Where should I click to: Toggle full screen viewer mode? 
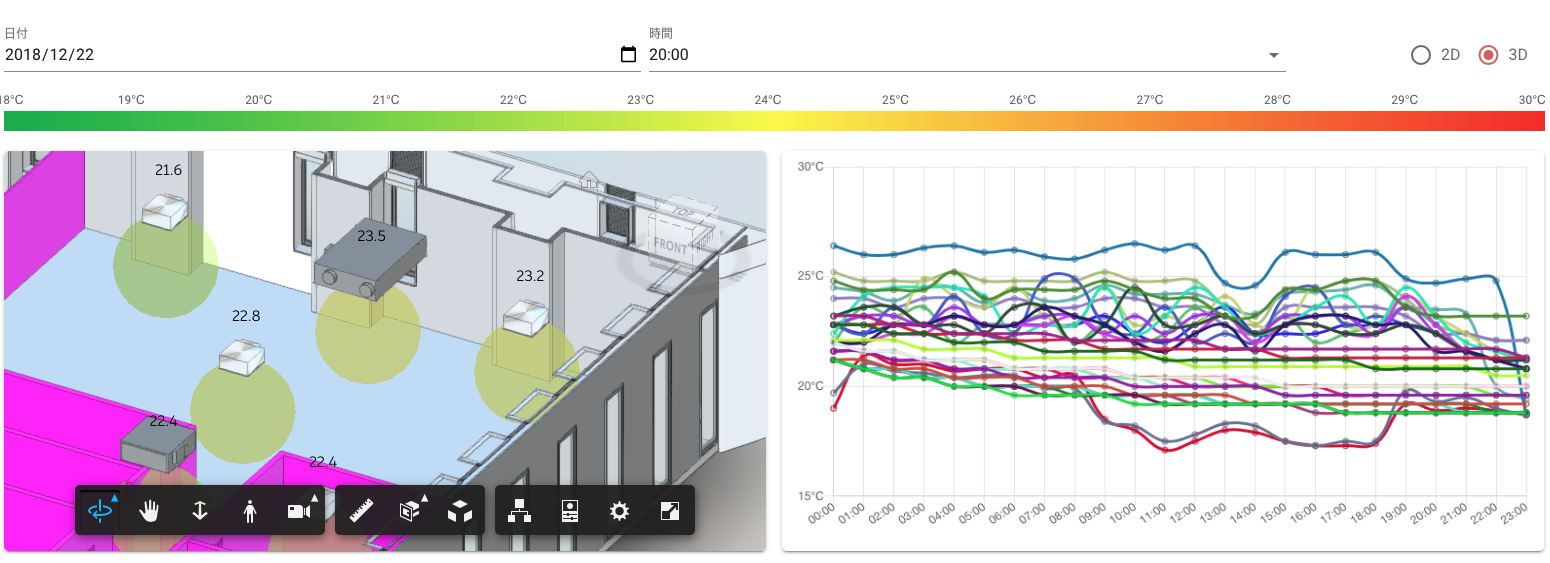point(670,511)
